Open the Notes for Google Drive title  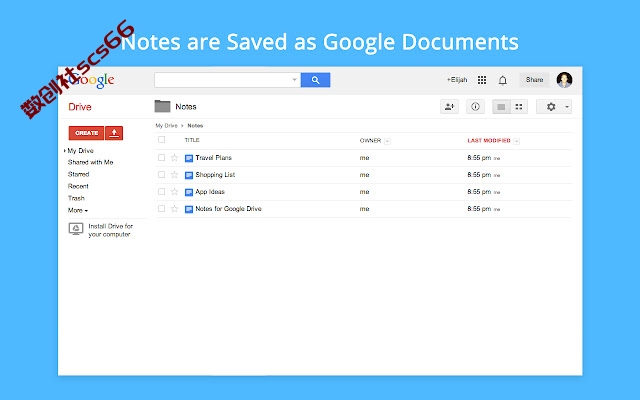click(229, 209)
